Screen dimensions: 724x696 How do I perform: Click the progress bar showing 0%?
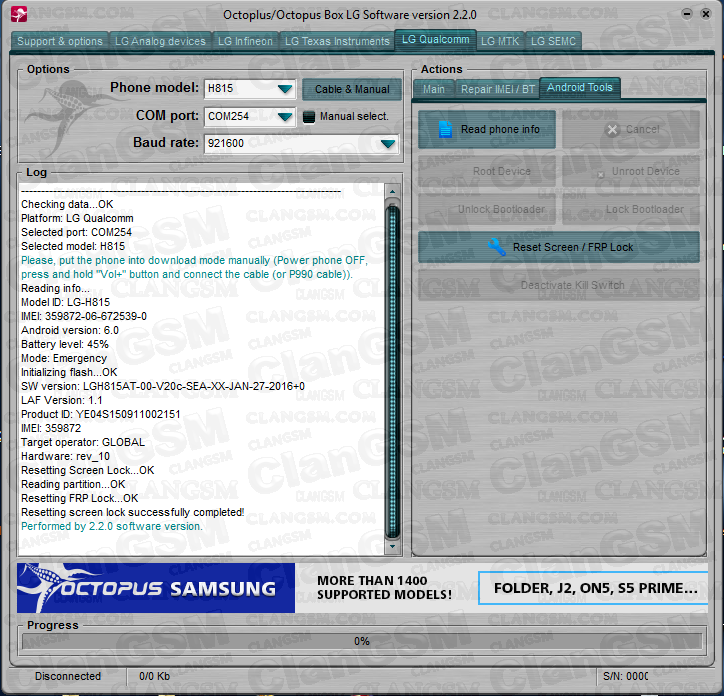(362, 641)
